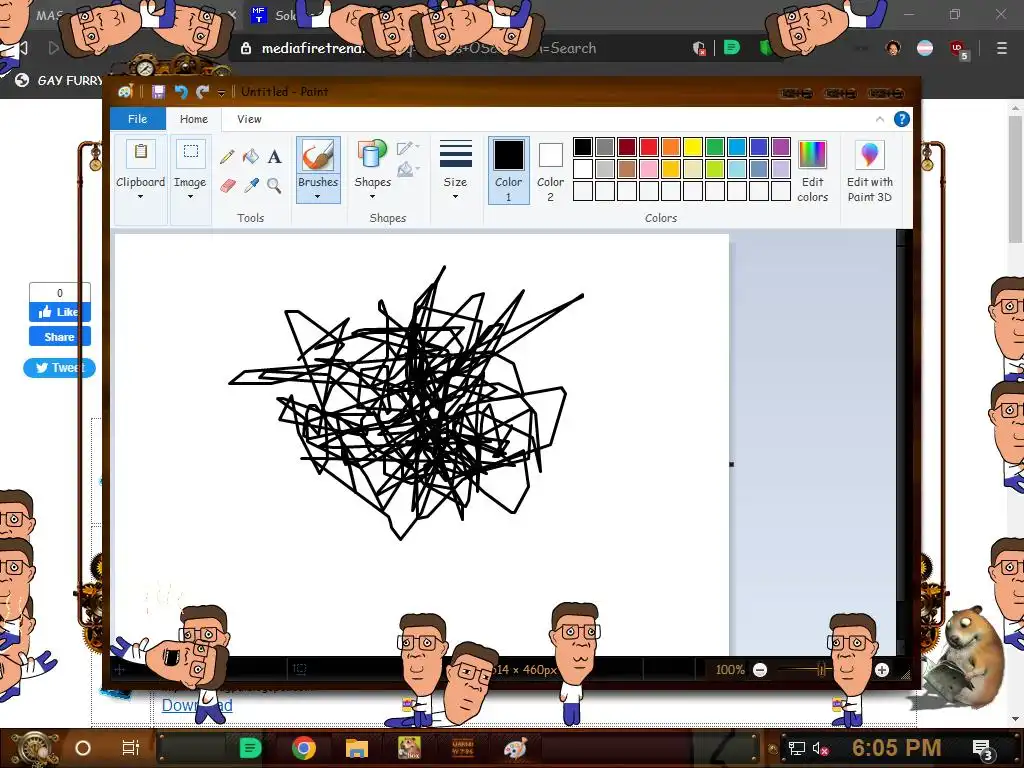
Task: Expand the Shapes dropdown arrow
Action: coord(372,197)
